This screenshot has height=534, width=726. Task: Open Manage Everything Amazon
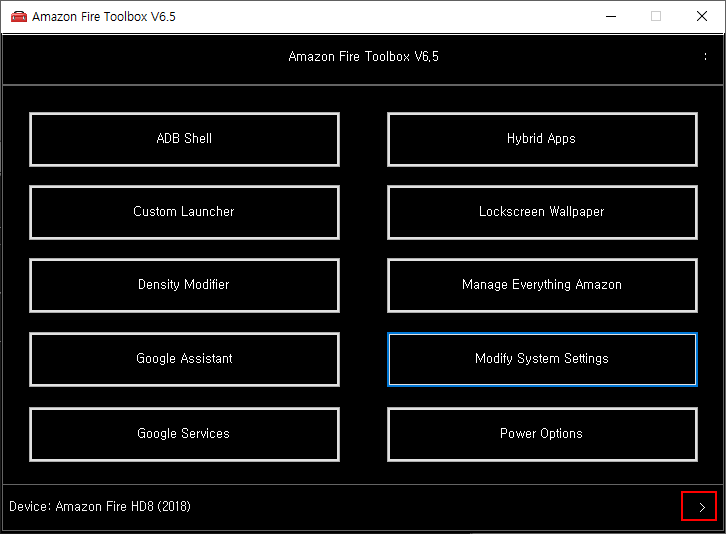point(542,285)
